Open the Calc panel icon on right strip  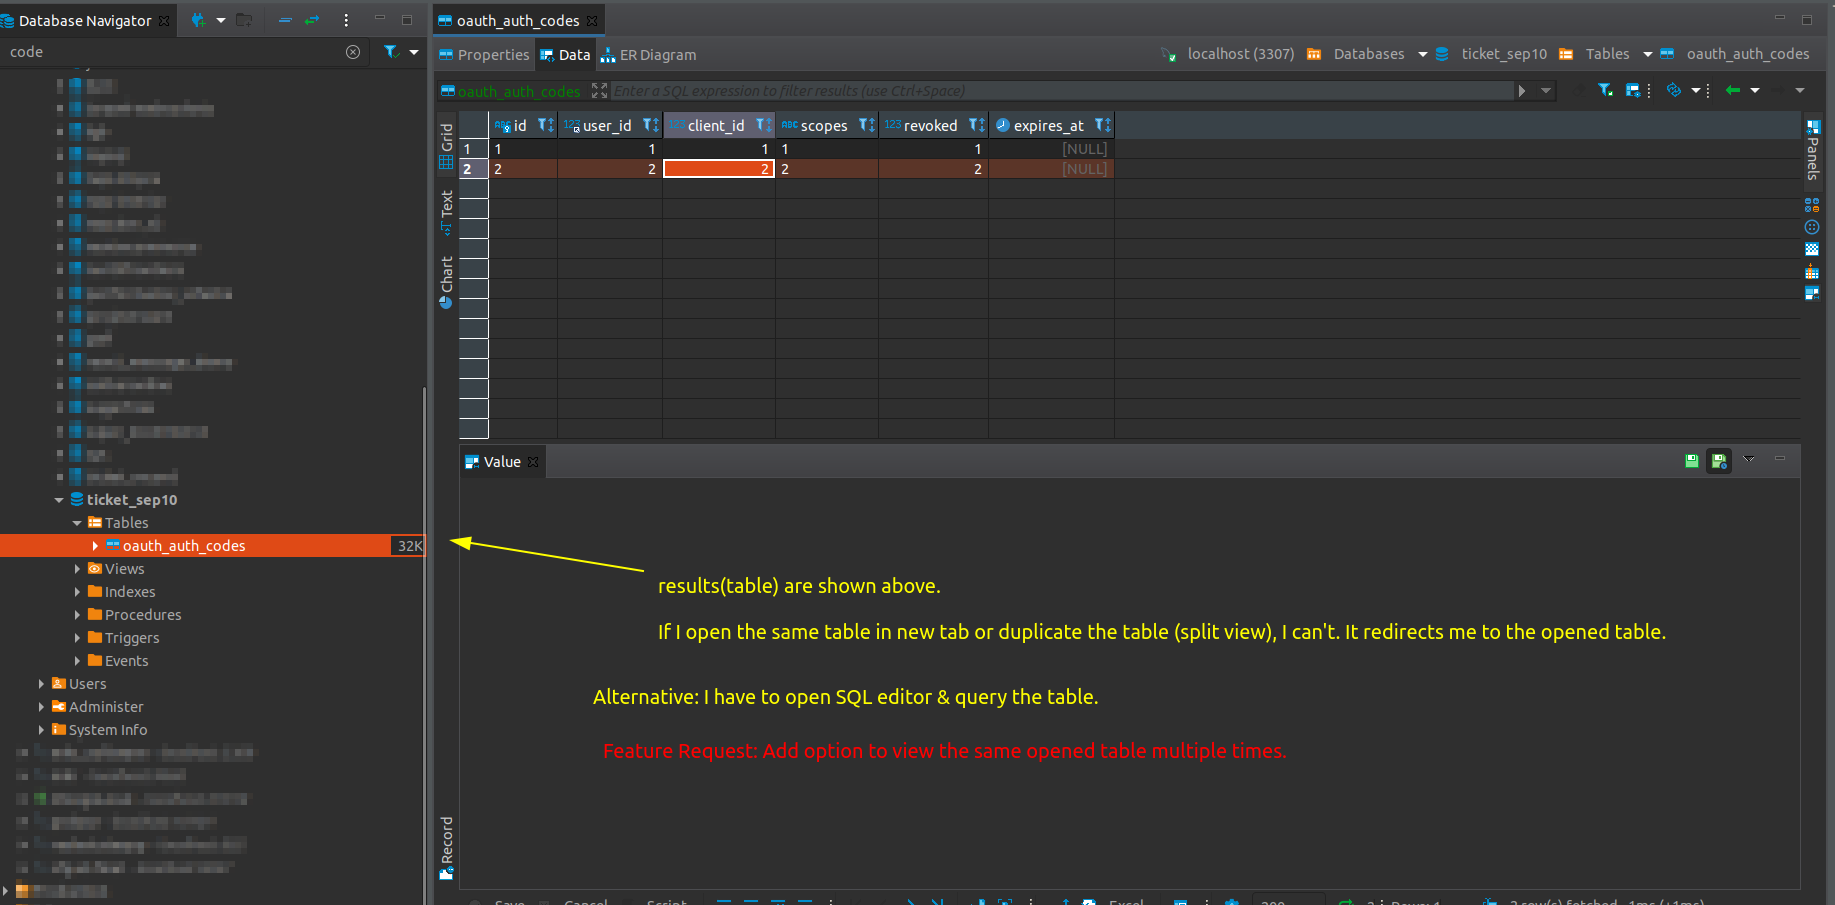[1812, 205]
